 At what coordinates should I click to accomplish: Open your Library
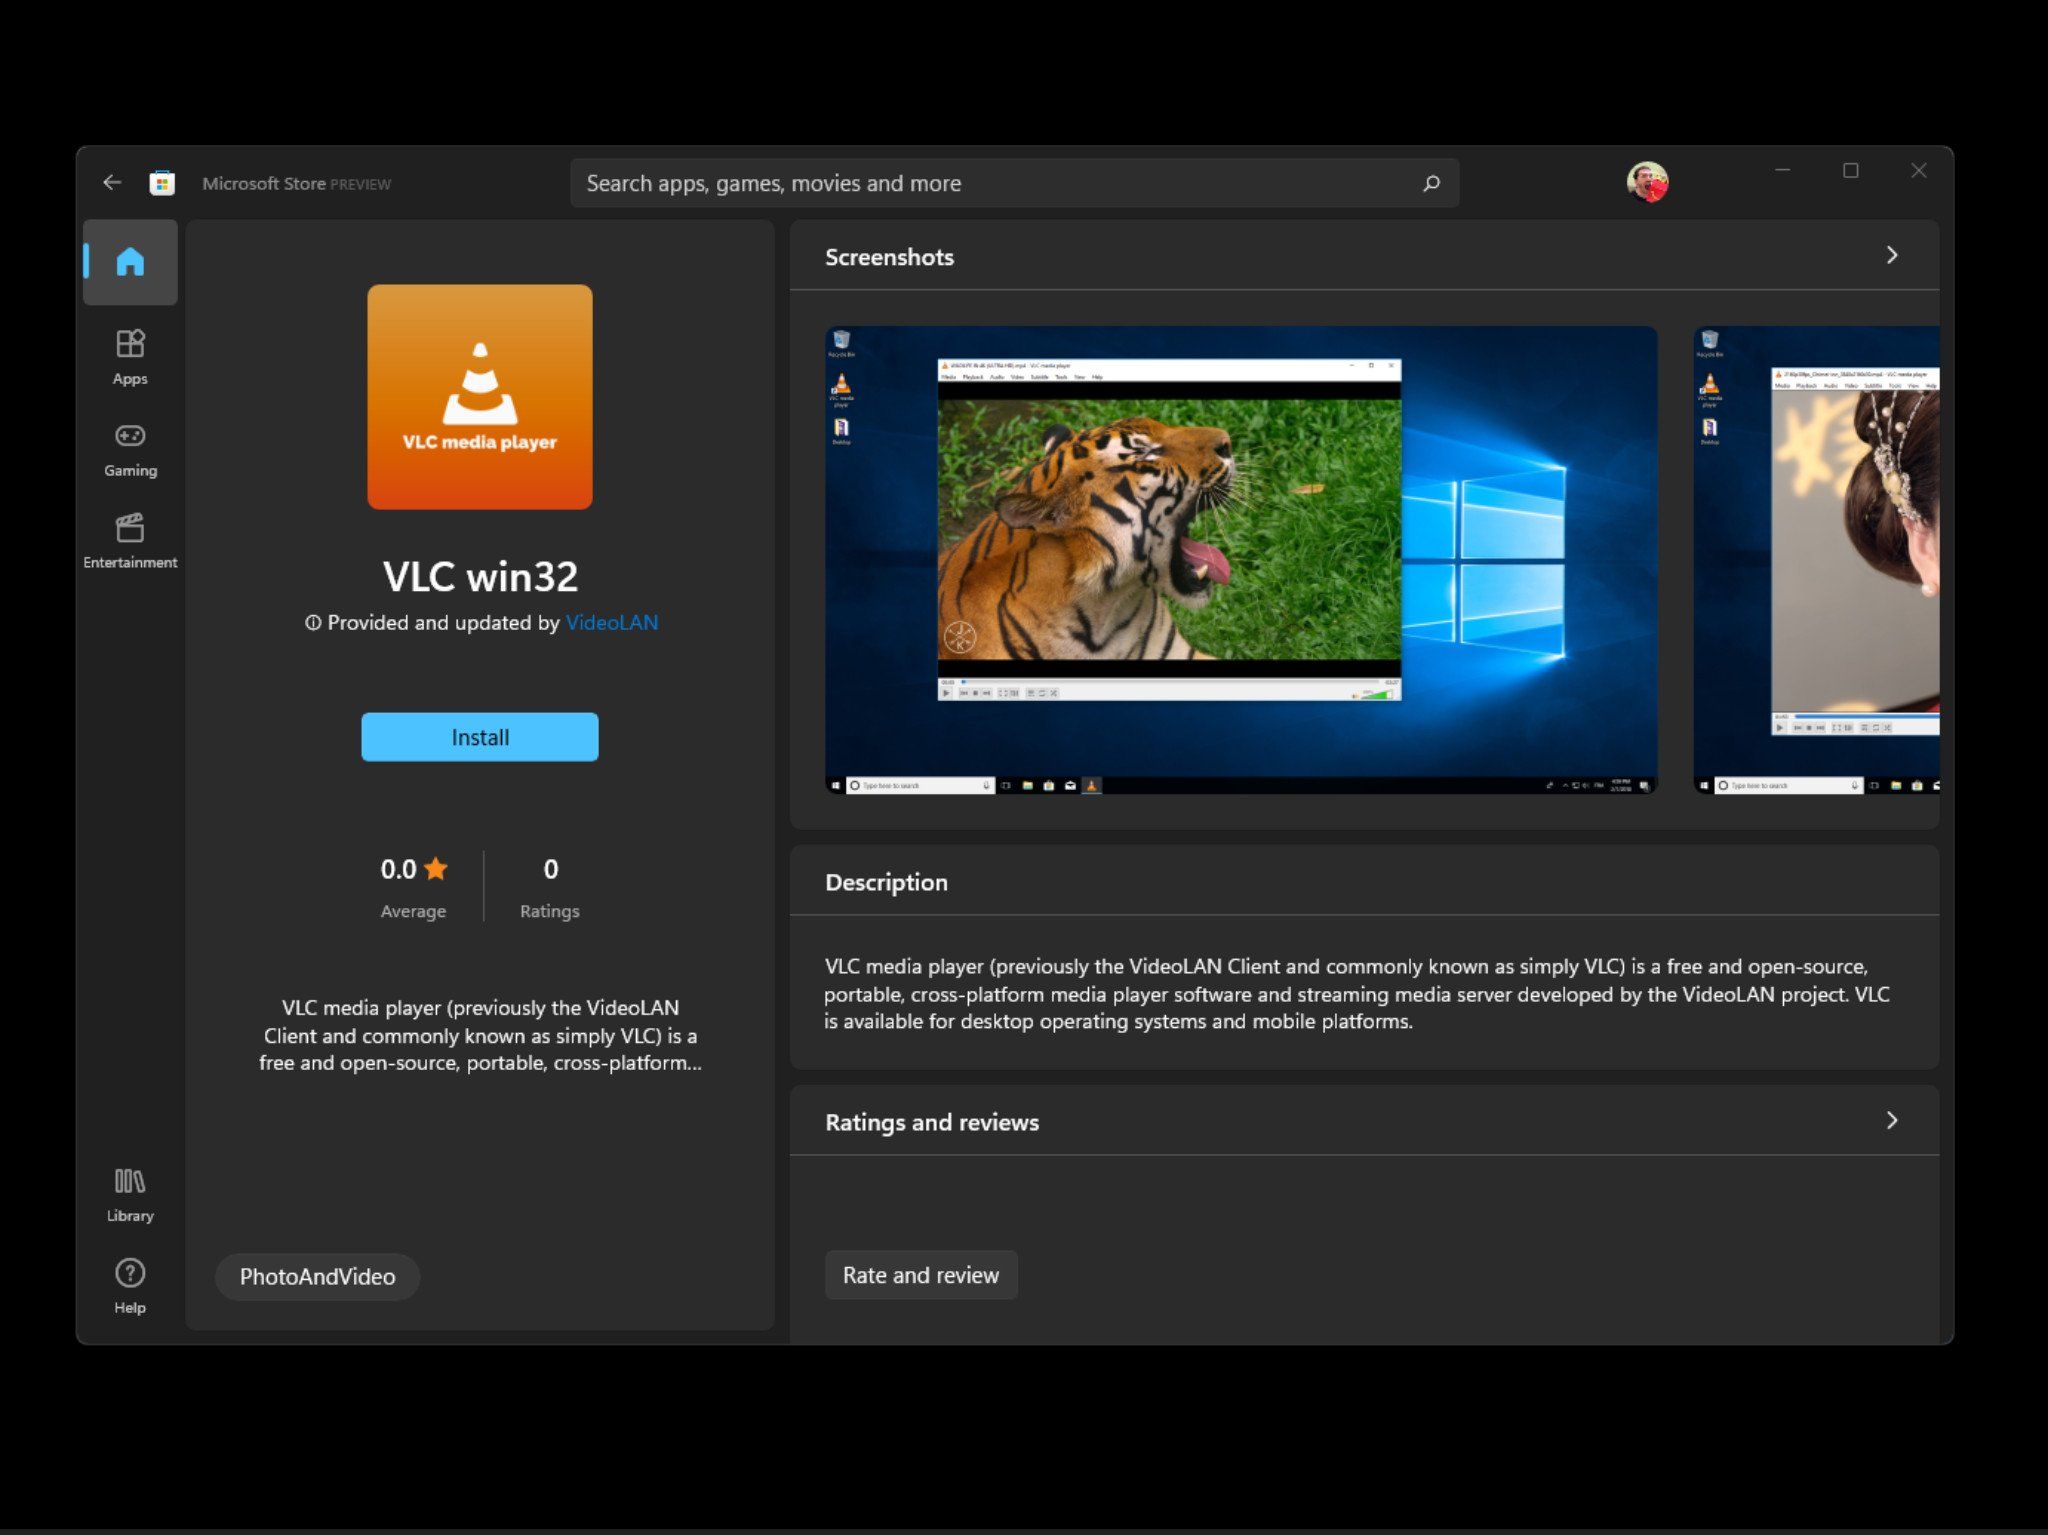coord(130,1190)
